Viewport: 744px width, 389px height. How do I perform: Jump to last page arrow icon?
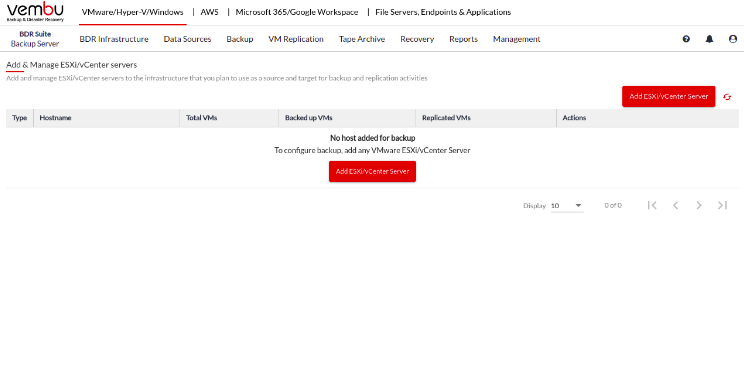coord(722,205)
